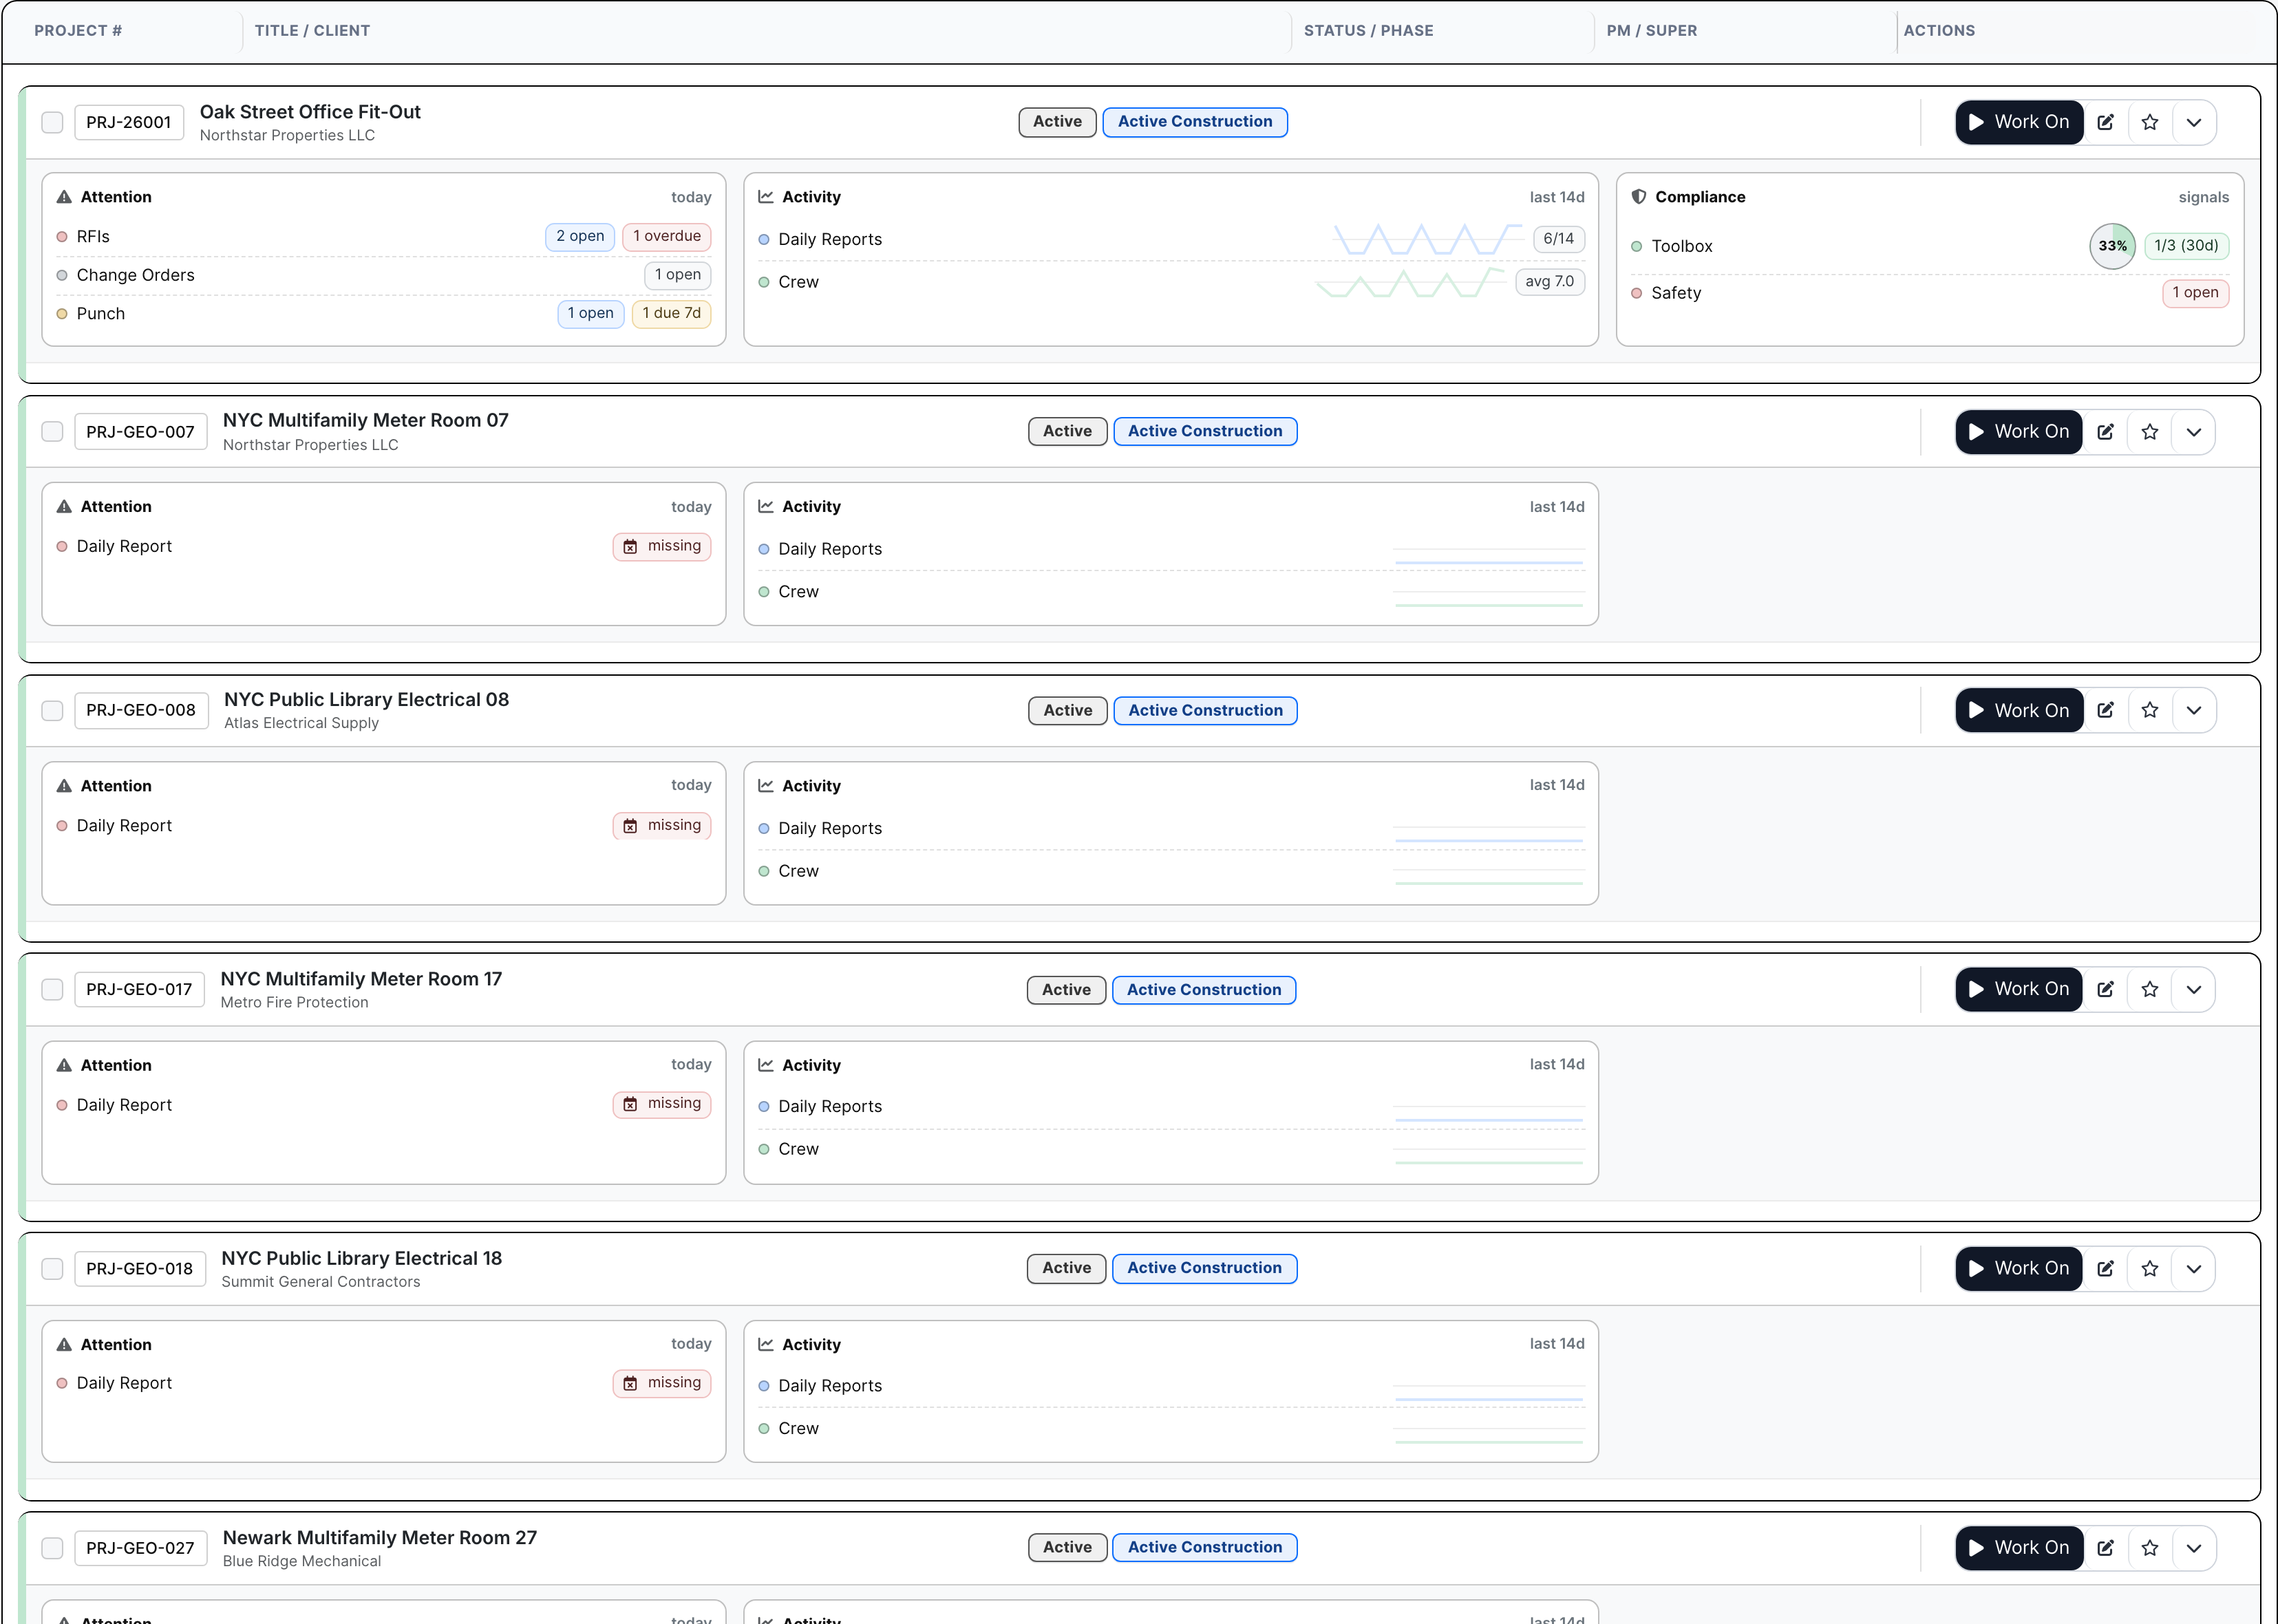Start Work On for Newark Meter Room 27
2278x1624 pixels.
point(2019,1547)
